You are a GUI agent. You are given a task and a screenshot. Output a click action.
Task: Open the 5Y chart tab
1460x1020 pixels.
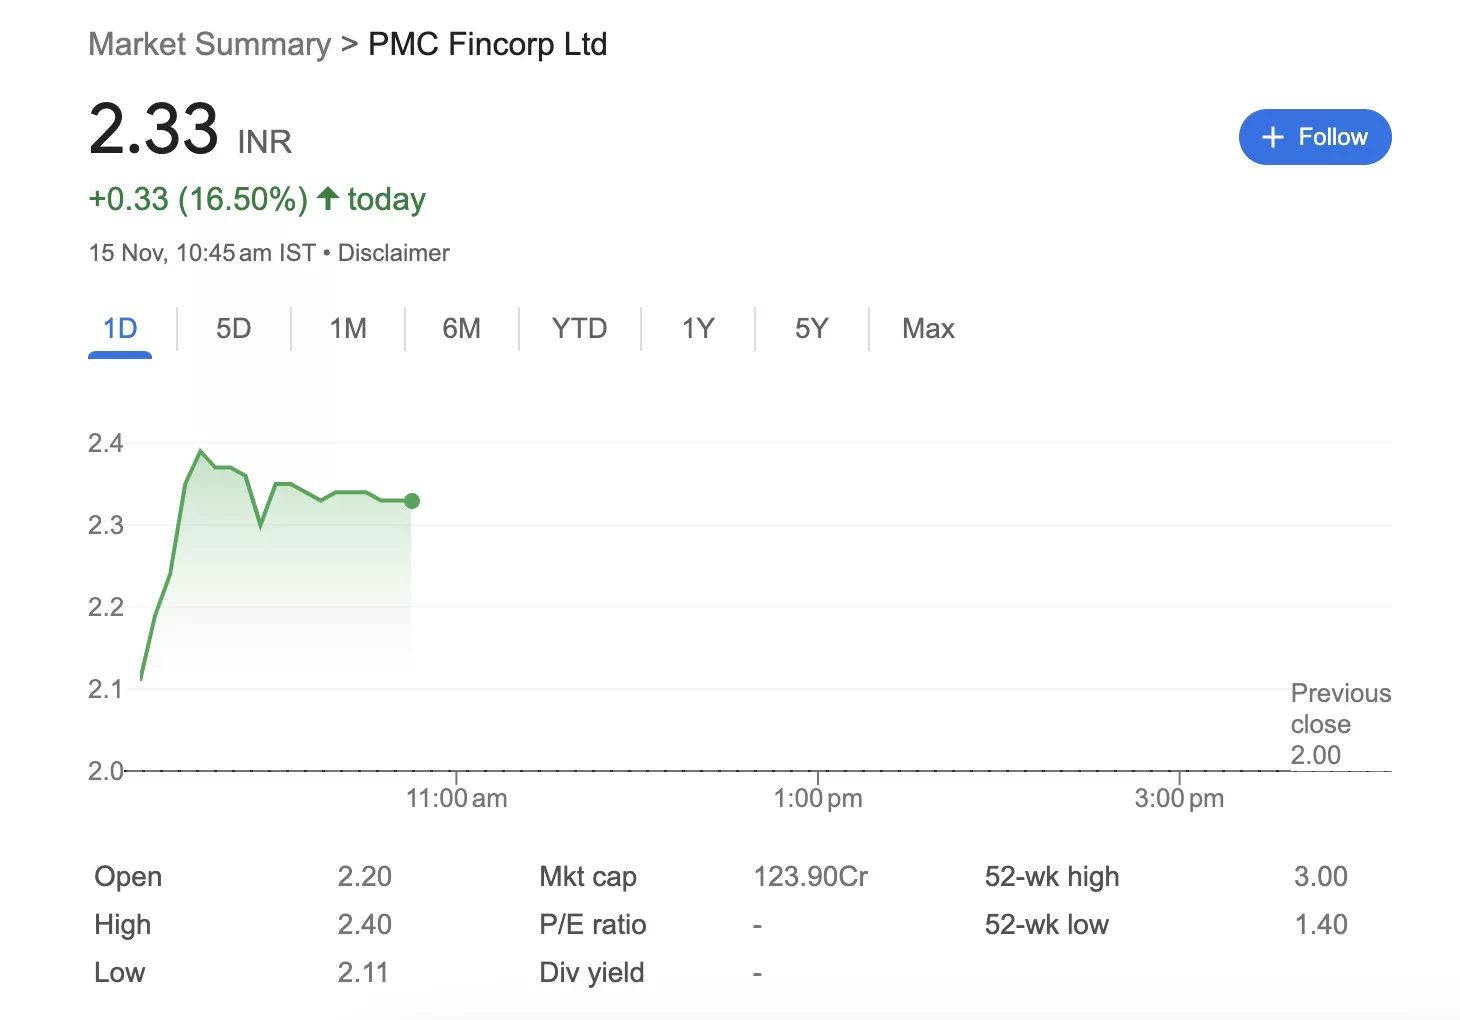click(811, 329)
